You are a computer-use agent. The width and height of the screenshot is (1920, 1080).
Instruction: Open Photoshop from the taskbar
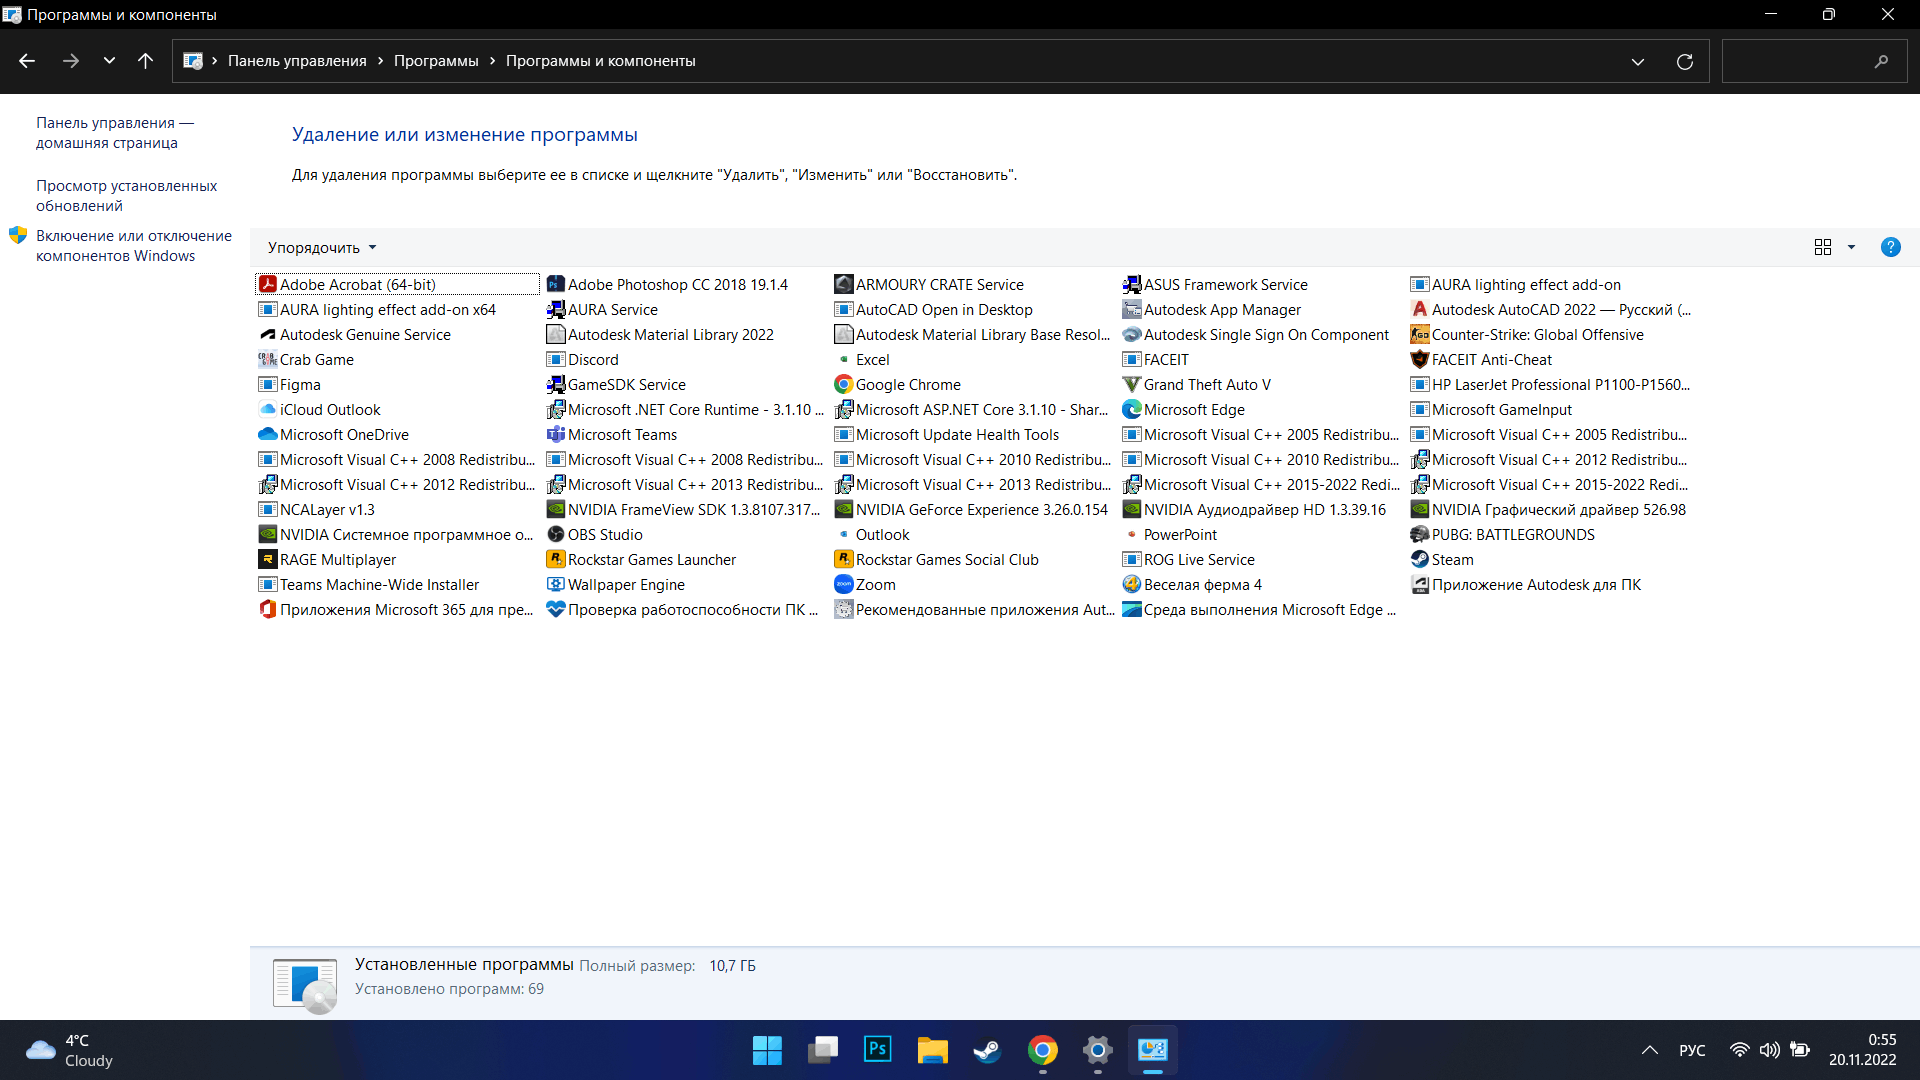(x=877, y=1049)
